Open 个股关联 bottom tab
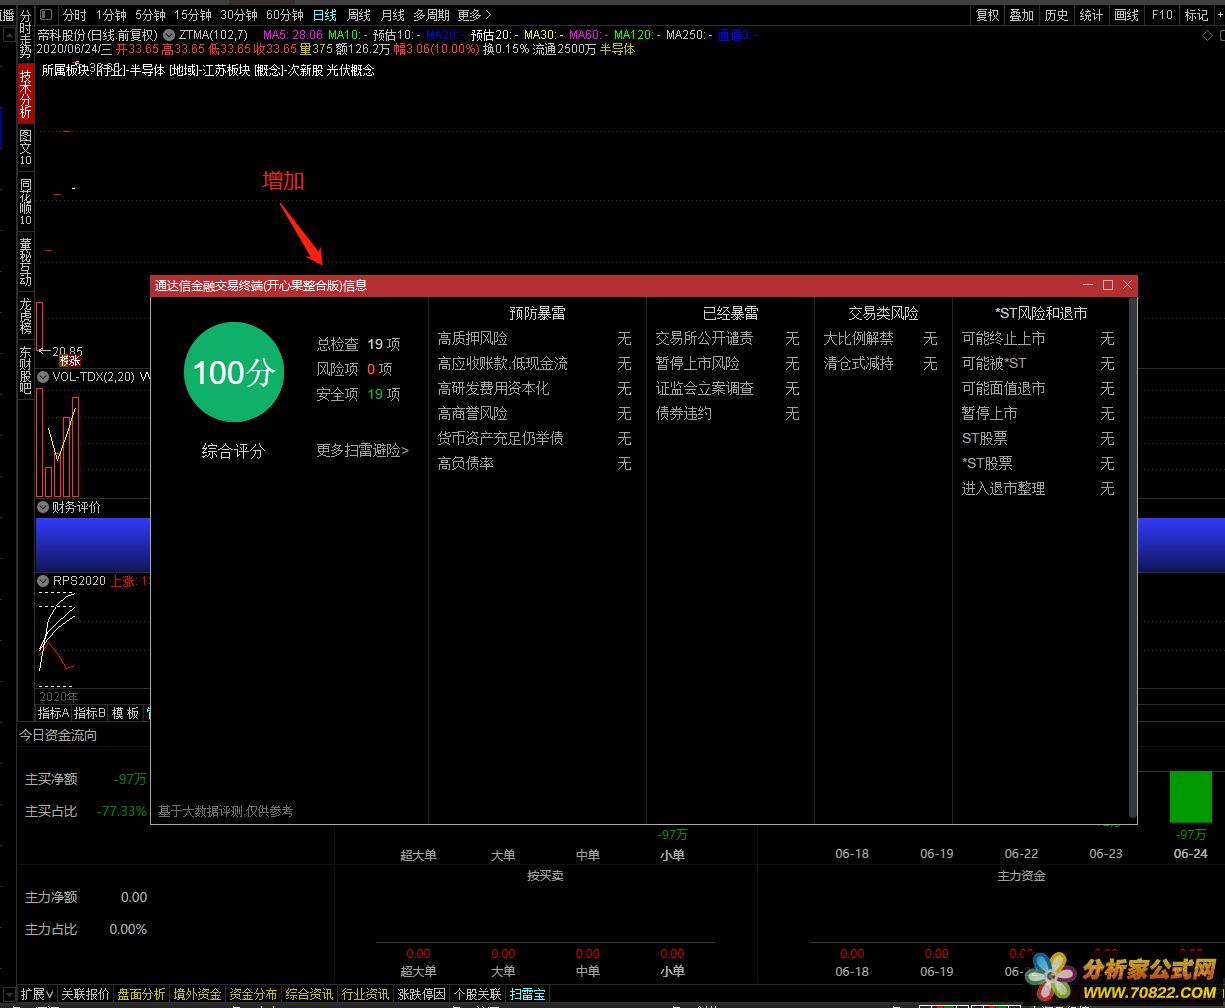The width and height of the screenshot is (1225, 1008). tap(477, 994)
